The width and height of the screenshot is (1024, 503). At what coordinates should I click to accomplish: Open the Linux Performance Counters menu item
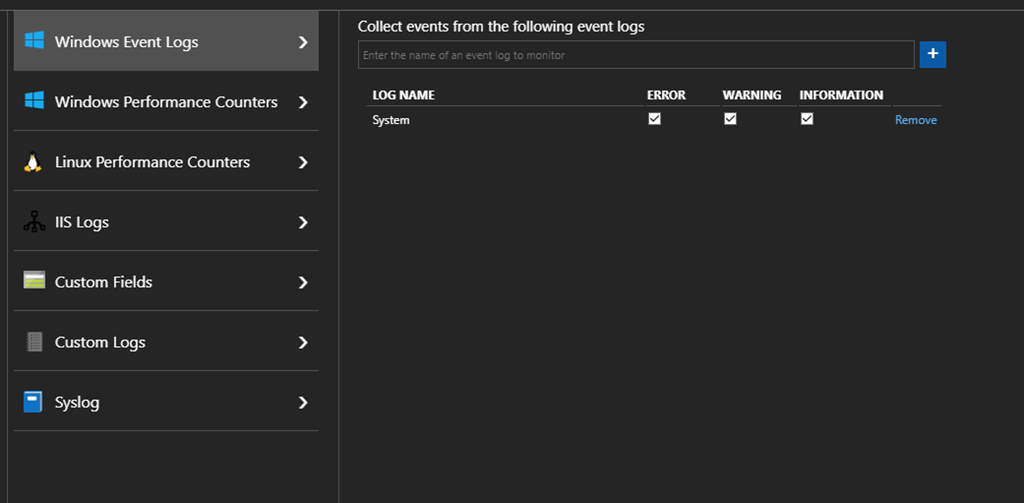point(152,162)
